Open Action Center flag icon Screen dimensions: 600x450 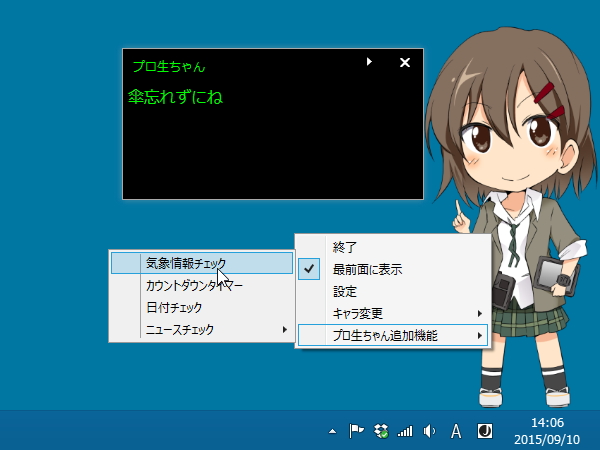(356, 431)
